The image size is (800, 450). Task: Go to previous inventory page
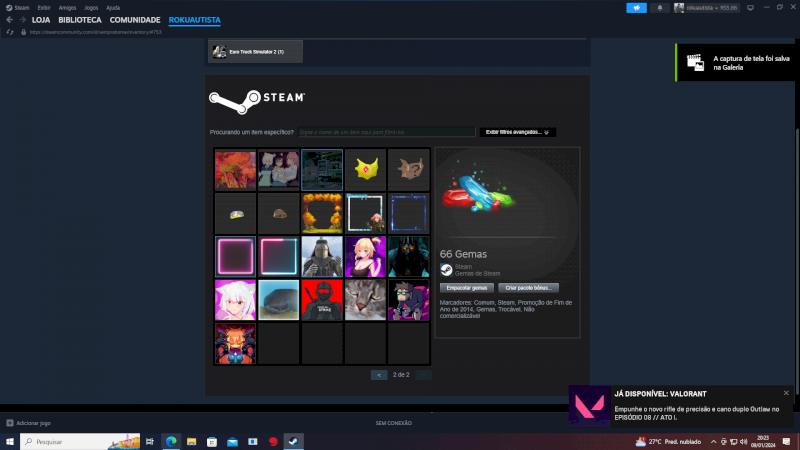click(379, 375)
